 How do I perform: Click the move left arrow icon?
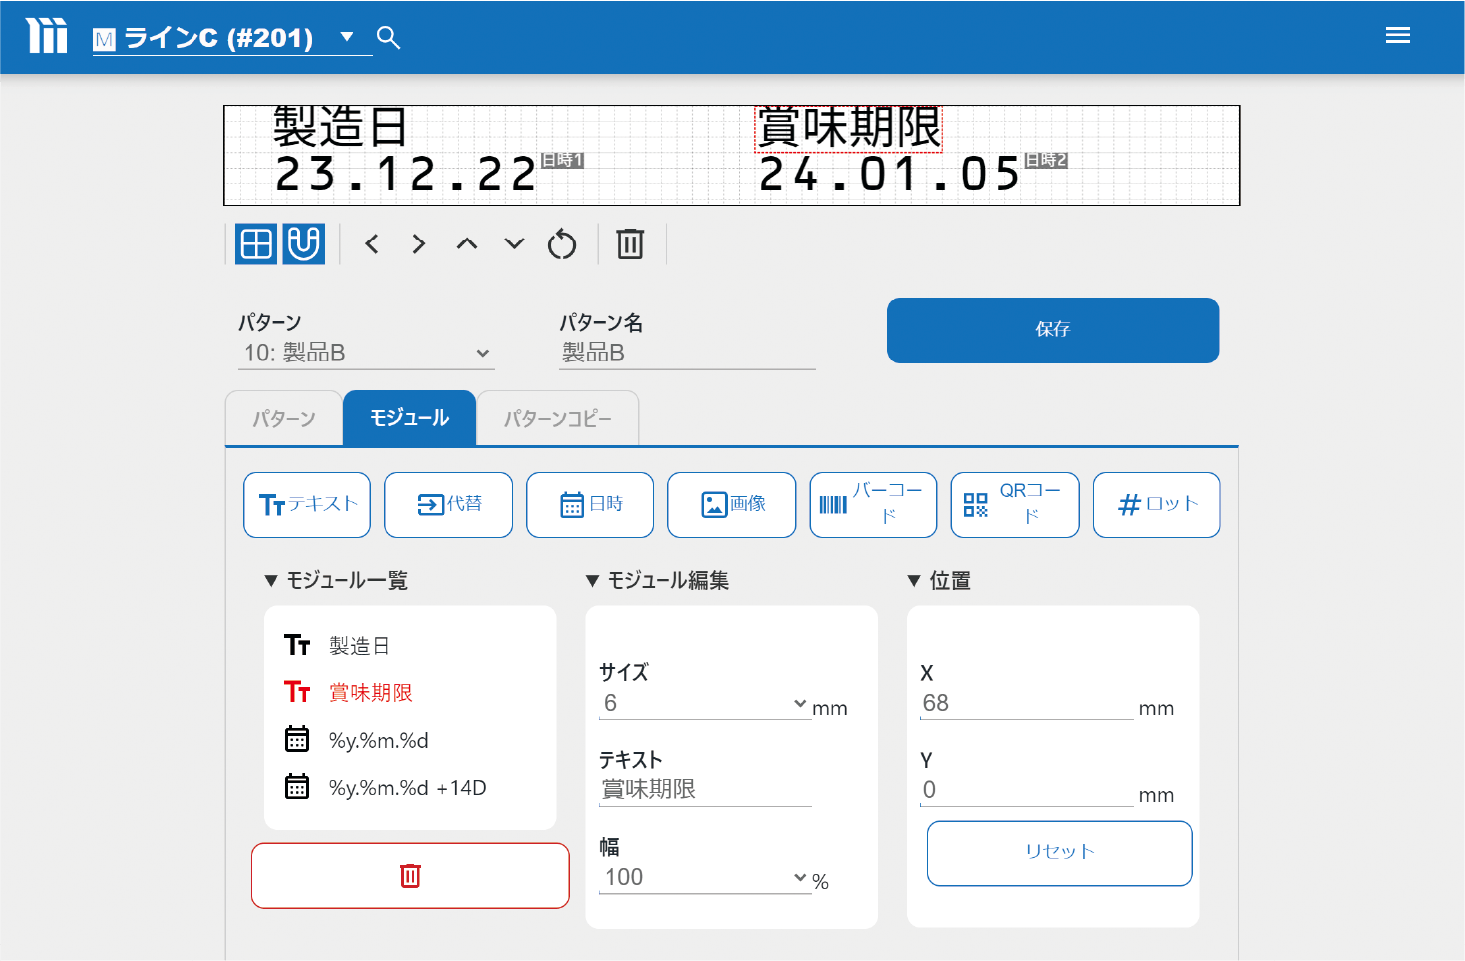[372, 244]
